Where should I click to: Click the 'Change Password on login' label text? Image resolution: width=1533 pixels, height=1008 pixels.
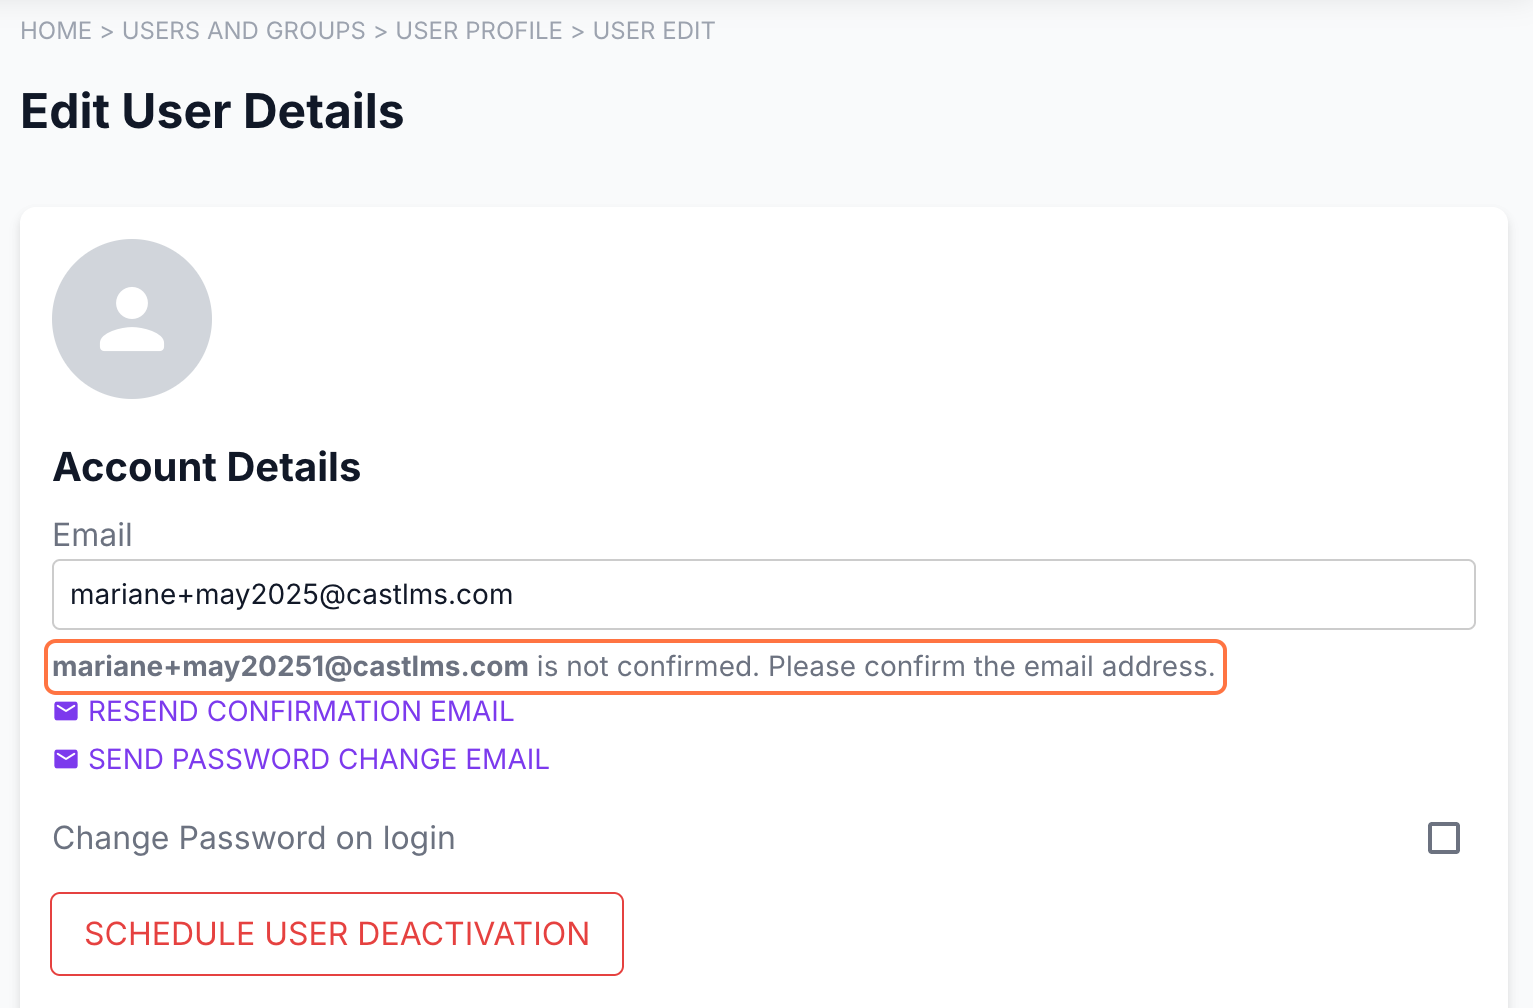[254, 838]
